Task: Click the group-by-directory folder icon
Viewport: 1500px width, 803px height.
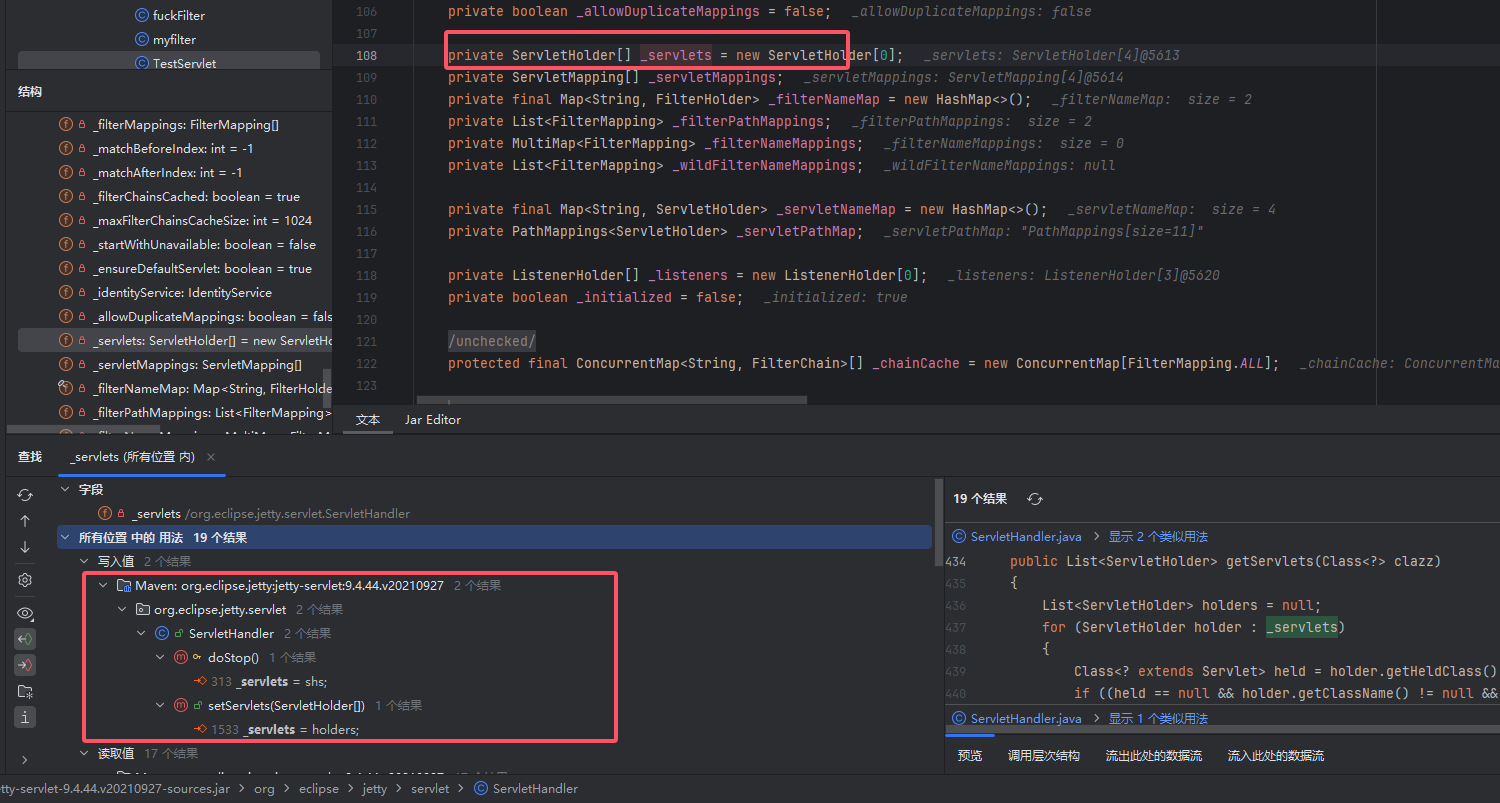Action: (x=25, y=691)
